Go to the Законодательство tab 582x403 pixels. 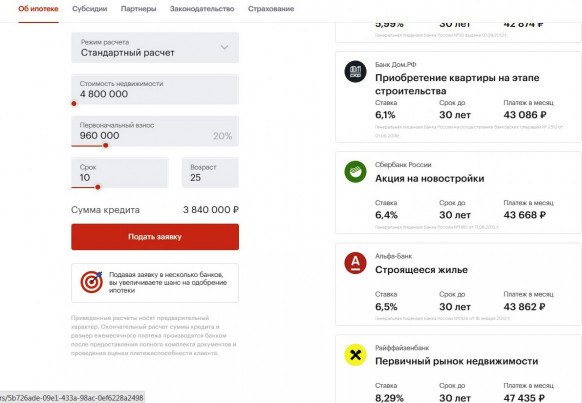[202, 9]
